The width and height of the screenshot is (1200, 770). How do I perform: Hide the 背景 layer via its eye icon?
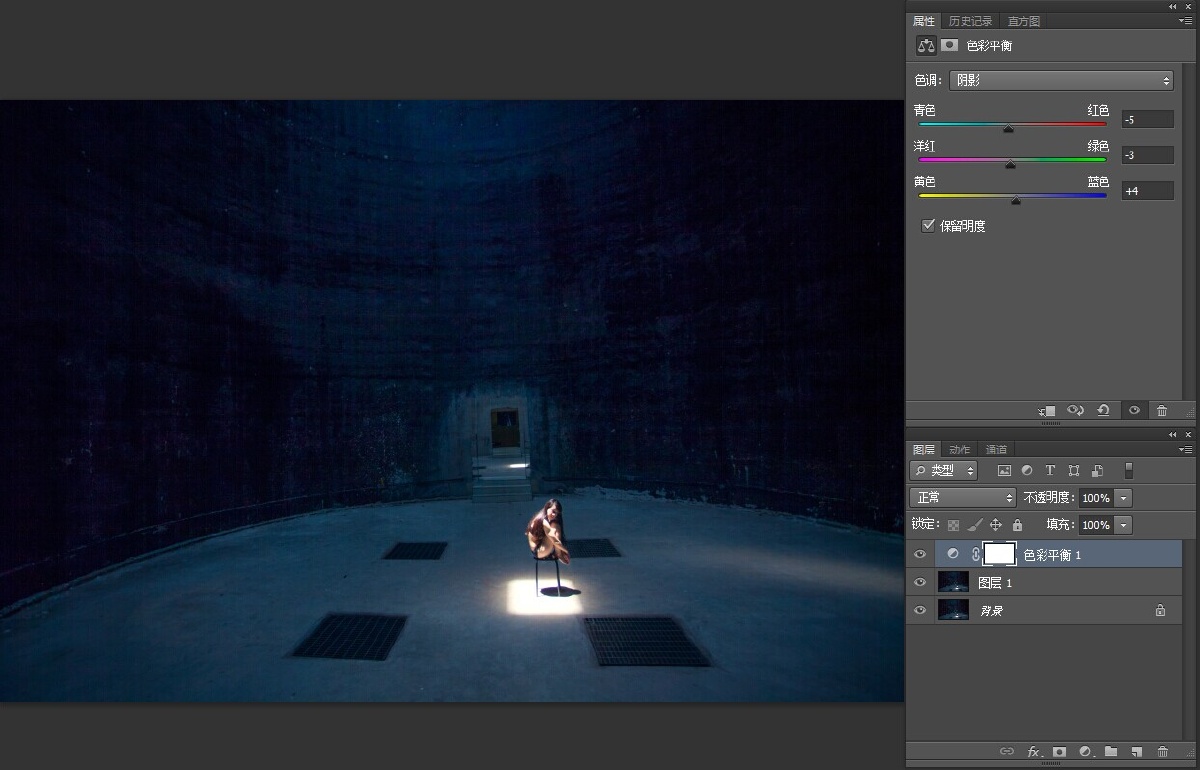920,610
